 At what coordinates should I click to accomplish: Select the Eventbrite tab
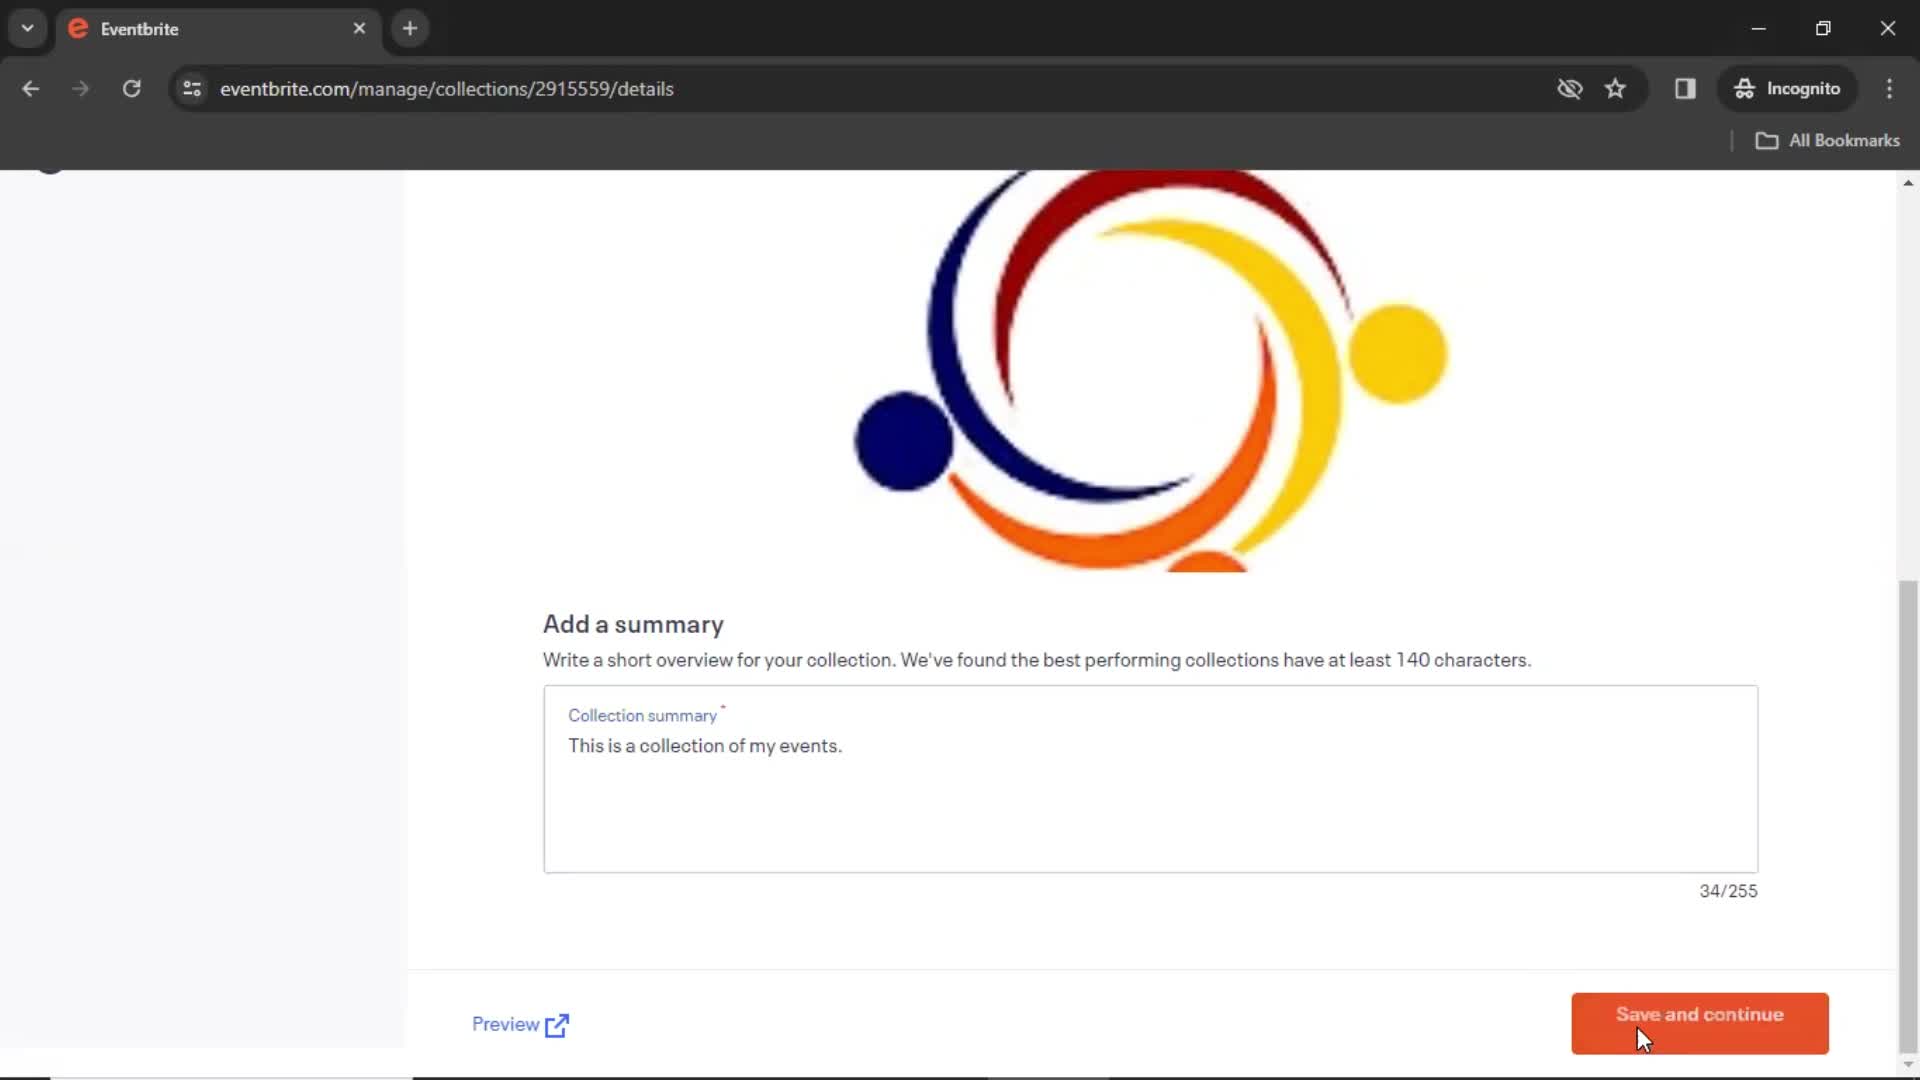pyautogui.click(x=218, y=29)
